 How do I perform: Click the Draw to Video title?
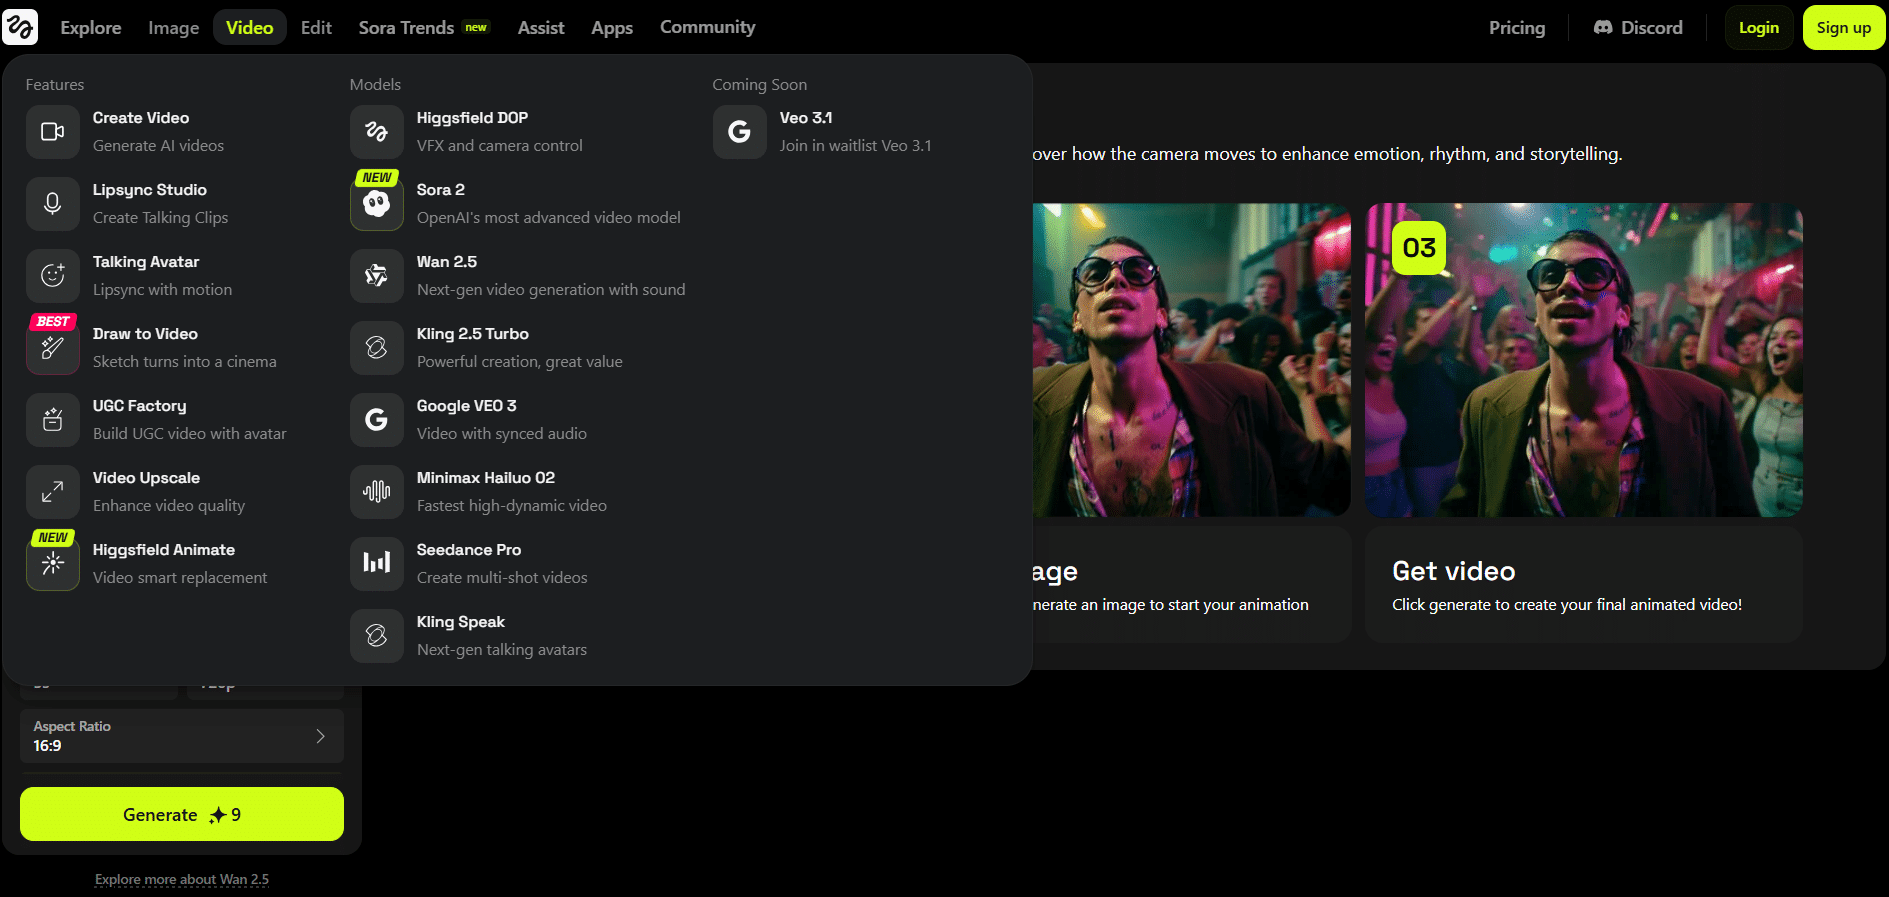tap(145, 334)
